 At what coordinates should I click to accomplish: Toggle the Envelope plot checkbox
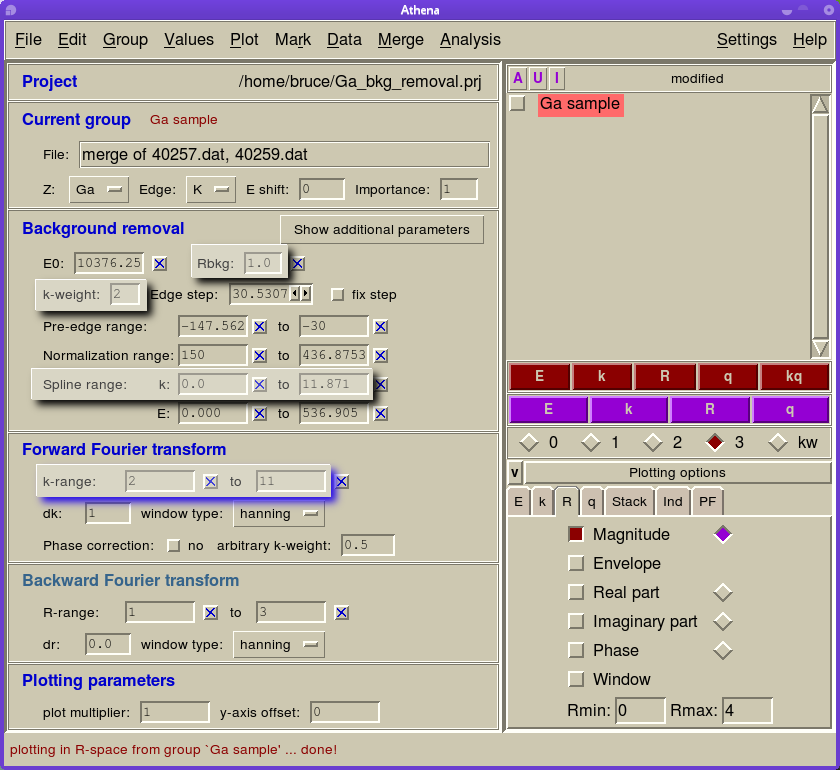[x=576, y=564]
